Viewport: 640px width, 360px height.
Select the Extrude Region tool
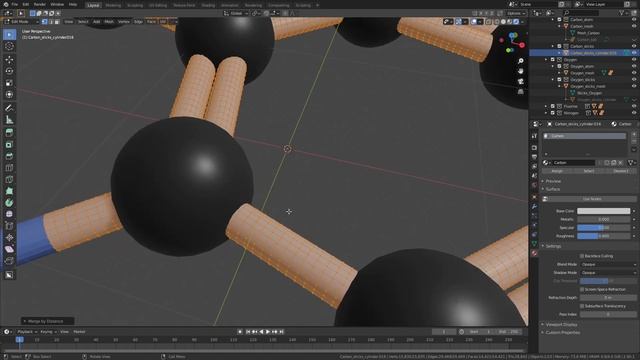[9, 133]
